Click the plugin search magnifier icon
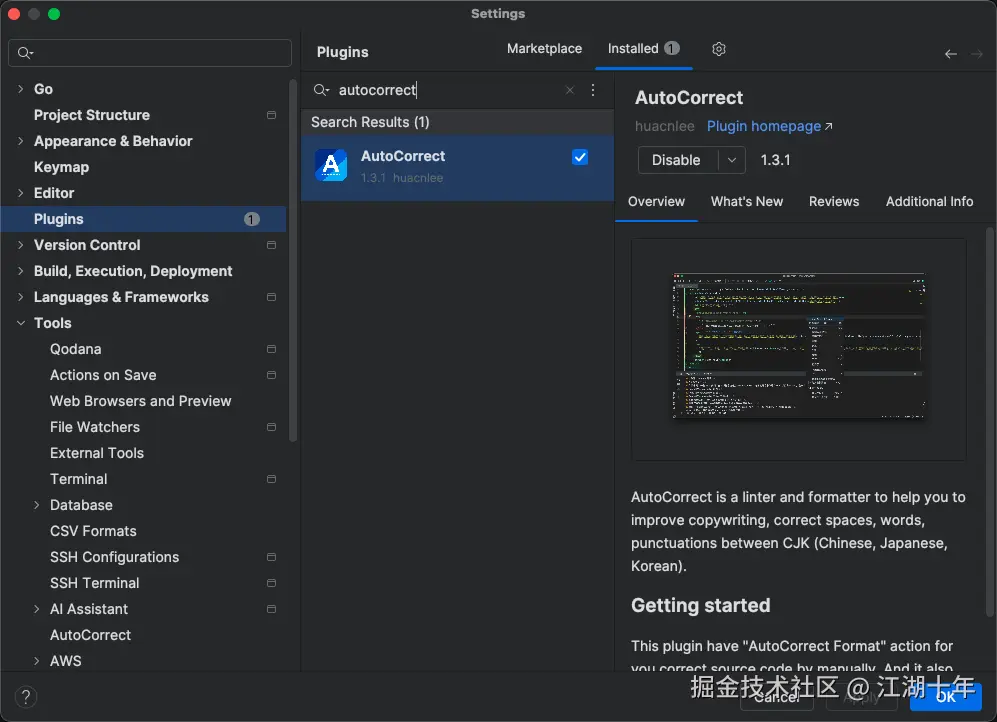Viewport: 997px width, 722px height. pyautogui.click(x=321, y=90)
